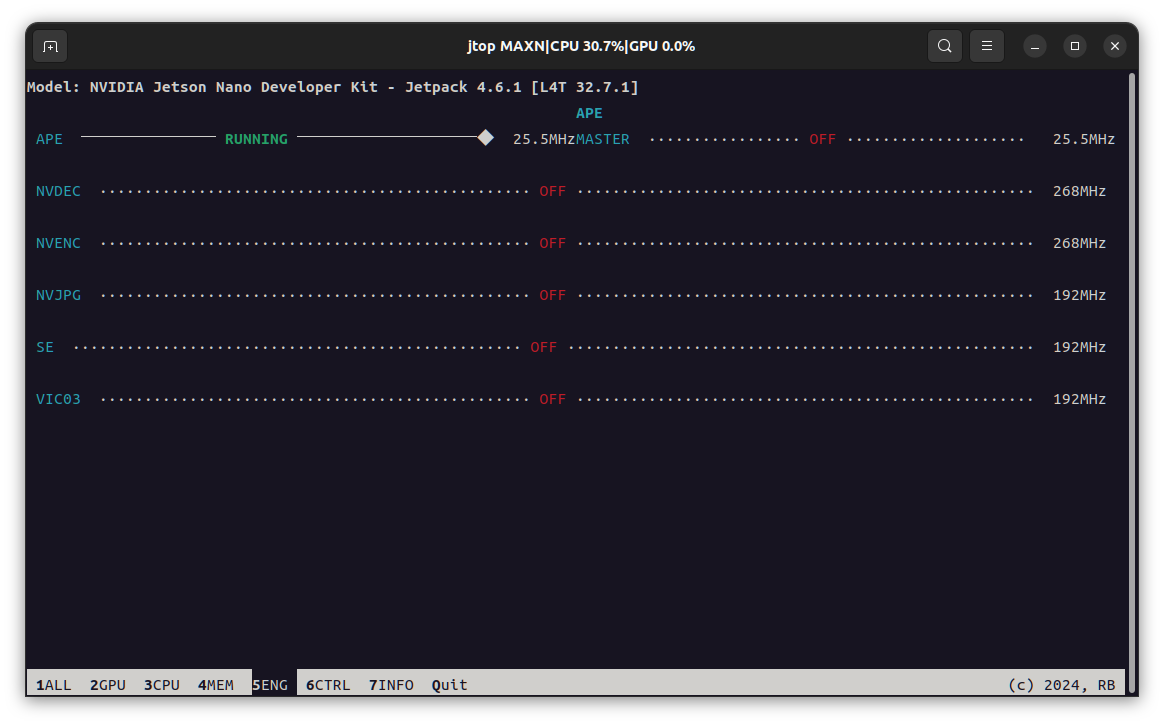Click the NVENC engine label

tap(58, 243)
